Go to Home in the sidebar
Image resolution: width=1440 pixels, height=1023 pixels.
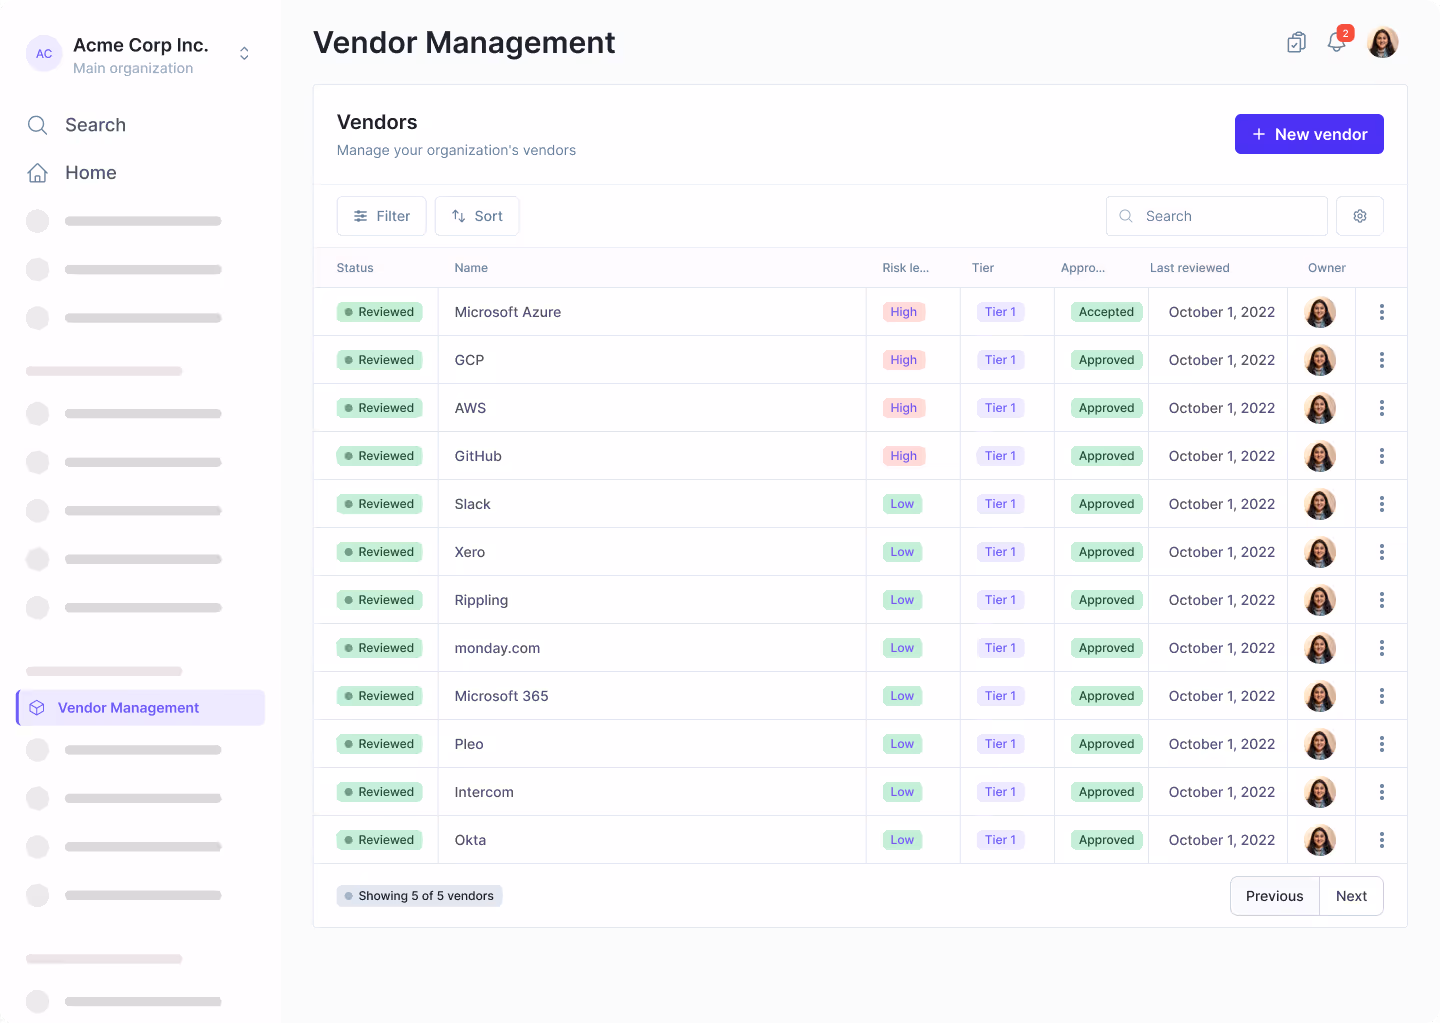90,173
